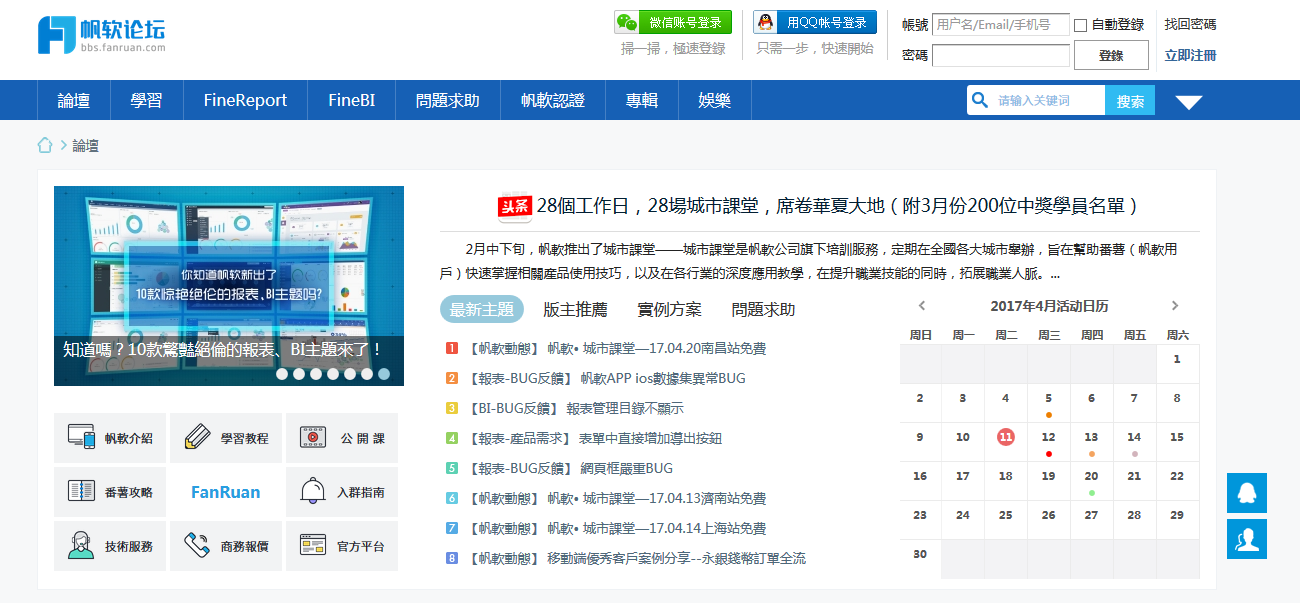1300x603 pixels.
Task: Open the 問題求助 navigation menu
Action: click(448, 100)
